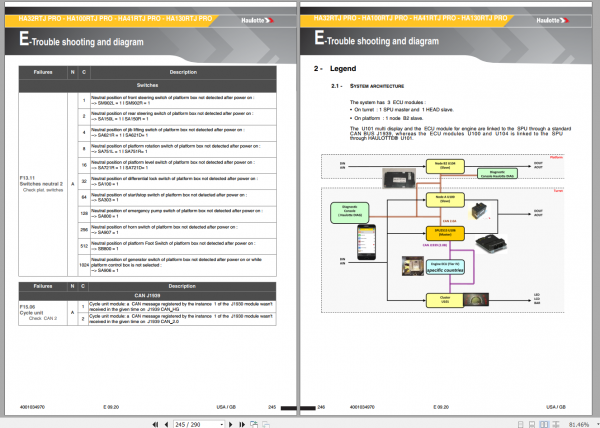Jump to the last page
This screenshot has width=600, height=428.
242,424
